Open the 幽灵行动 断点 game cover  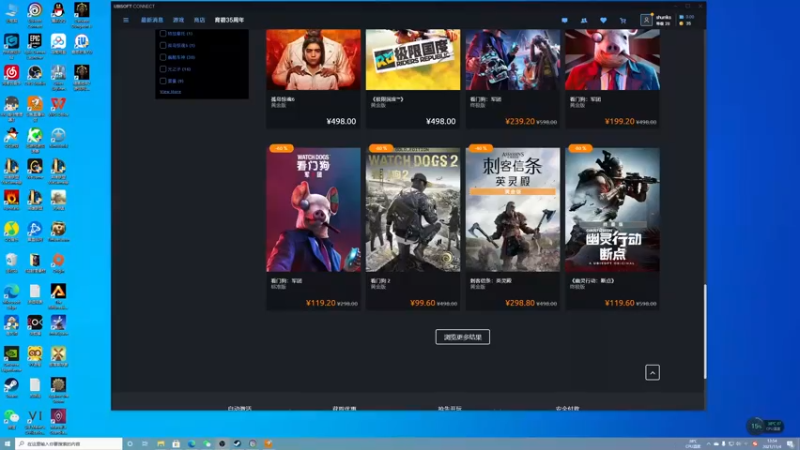click(612, 210)
